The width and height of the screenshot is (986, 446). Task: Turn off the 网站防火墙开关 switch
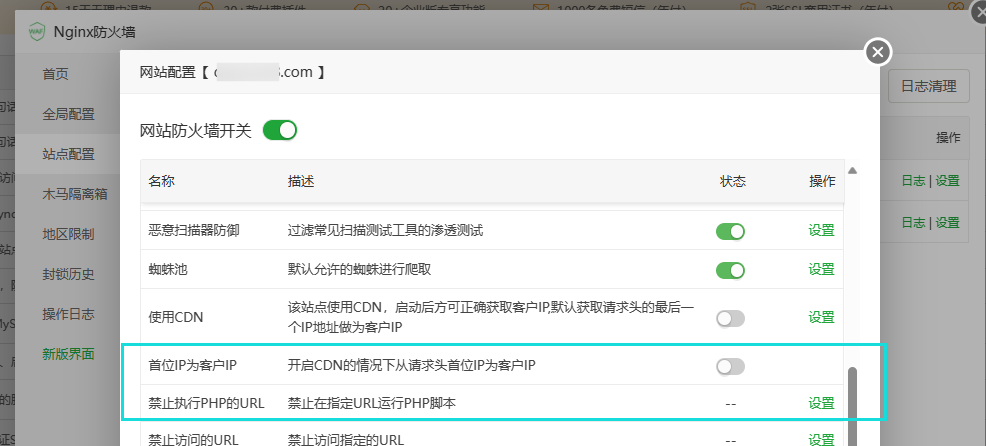(x=280, y=130)
